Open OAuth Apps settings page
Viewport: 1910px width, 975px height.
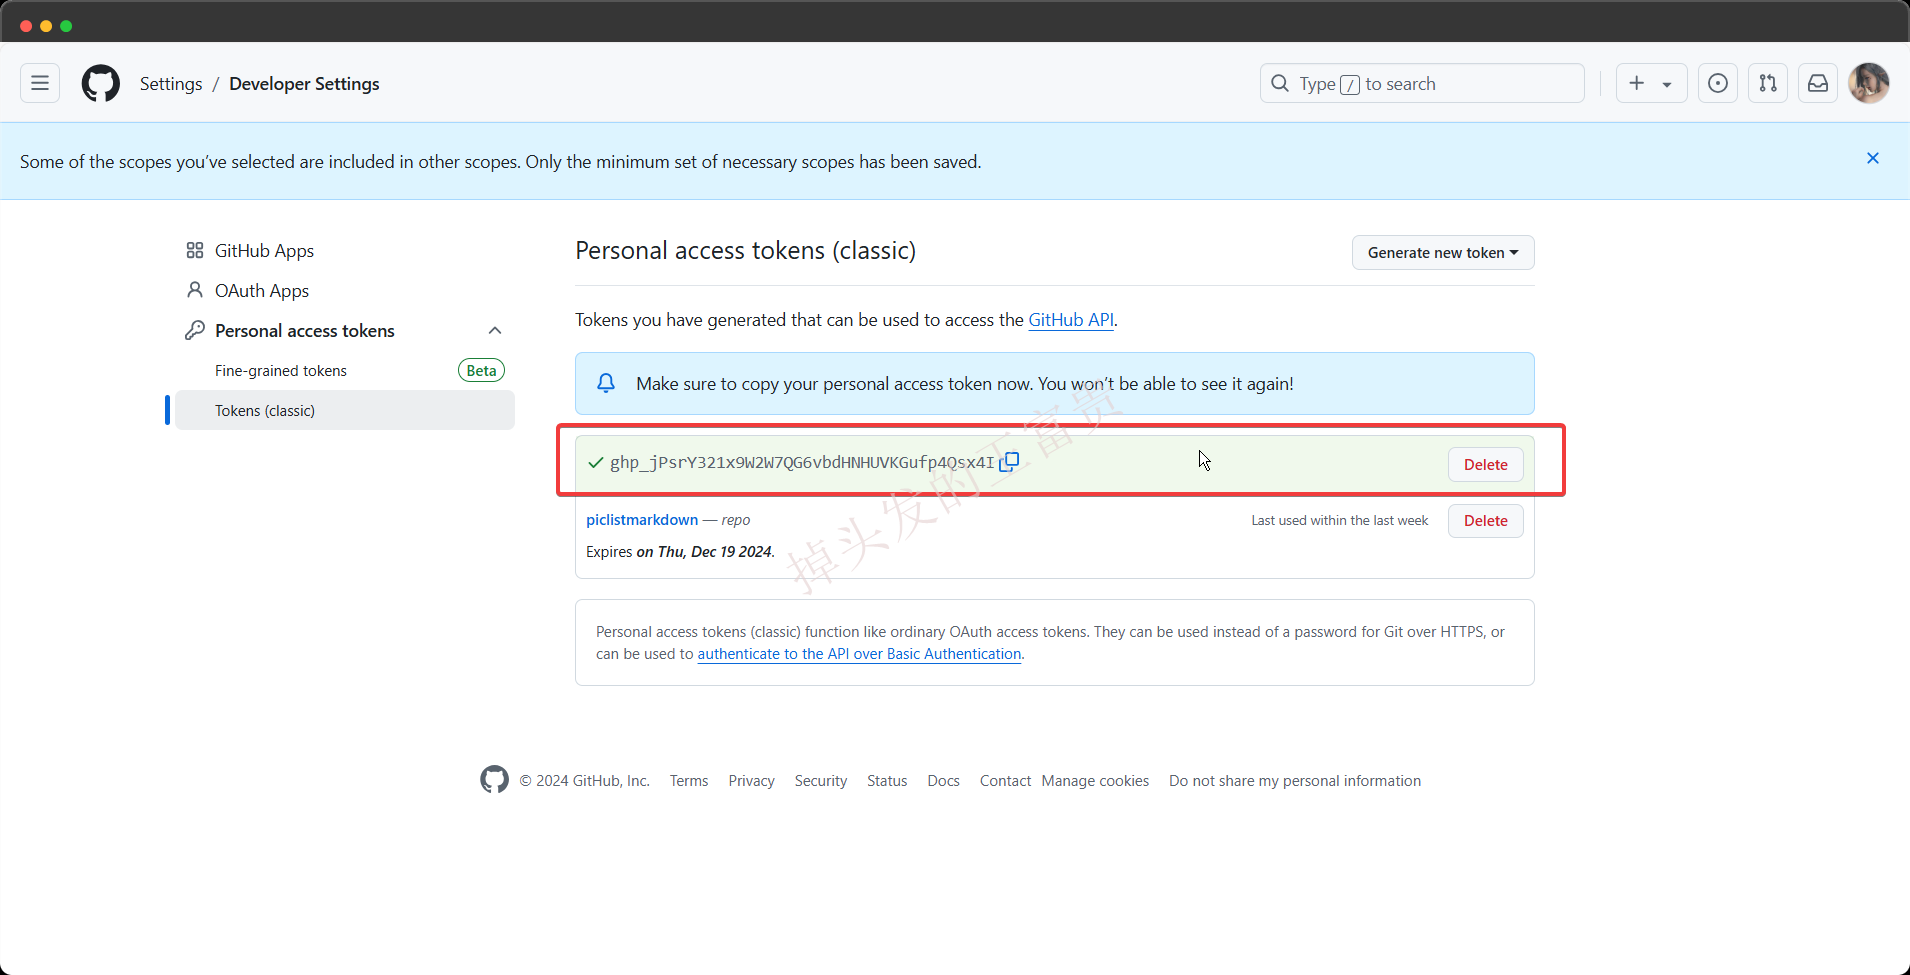click(262, 290)
